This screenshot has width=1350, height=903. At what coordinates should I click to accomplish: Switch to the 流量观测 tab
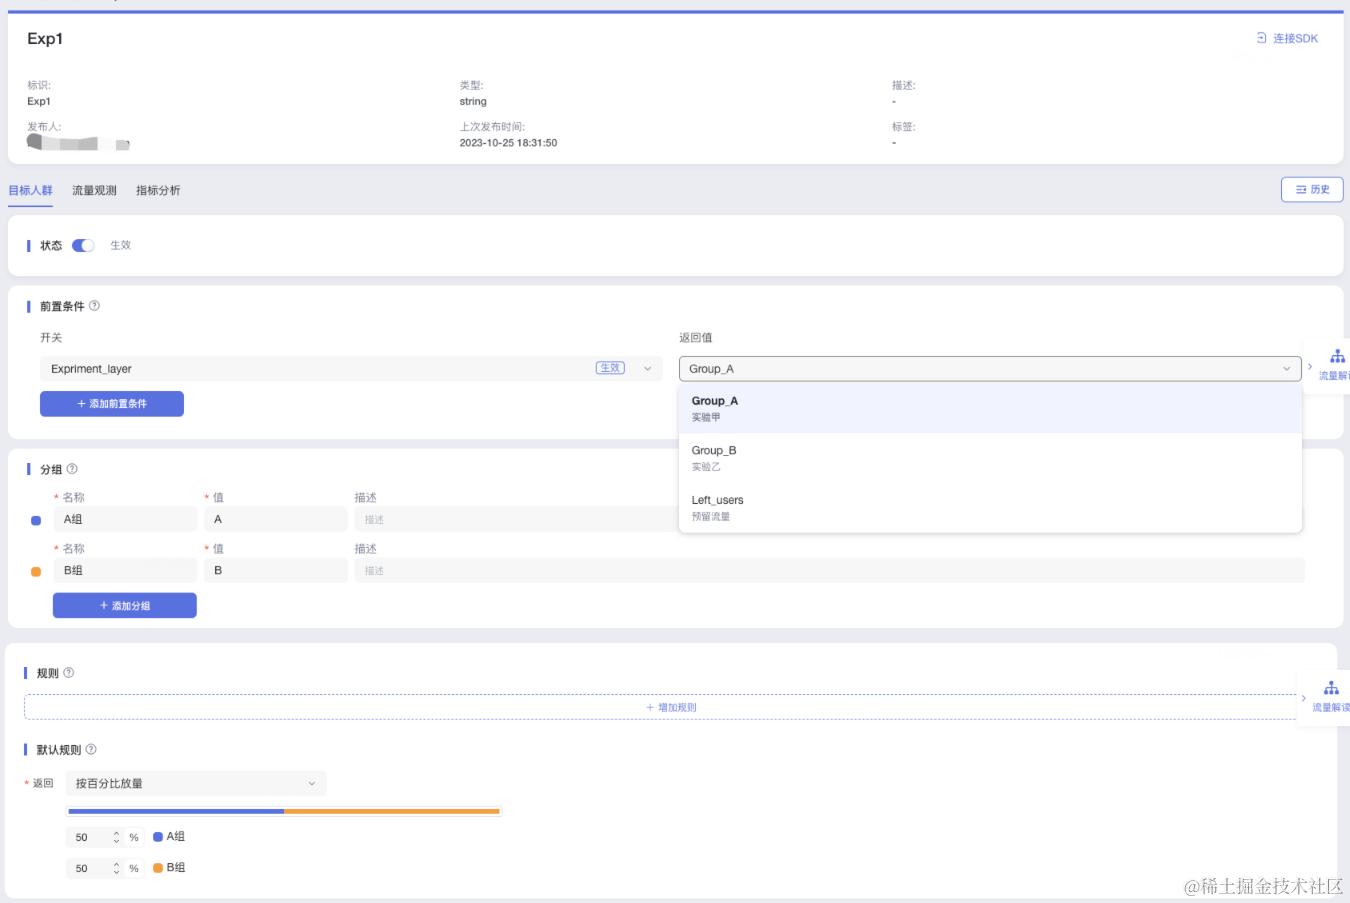point(94,190)
